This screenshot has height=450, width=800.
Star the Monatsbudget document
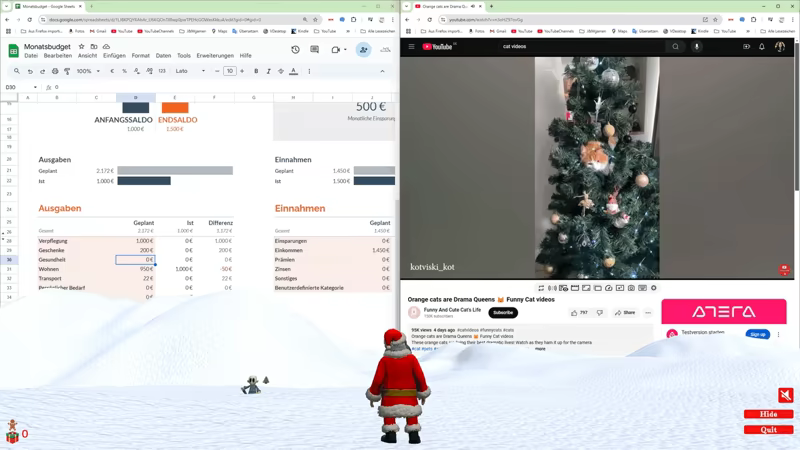81,46
